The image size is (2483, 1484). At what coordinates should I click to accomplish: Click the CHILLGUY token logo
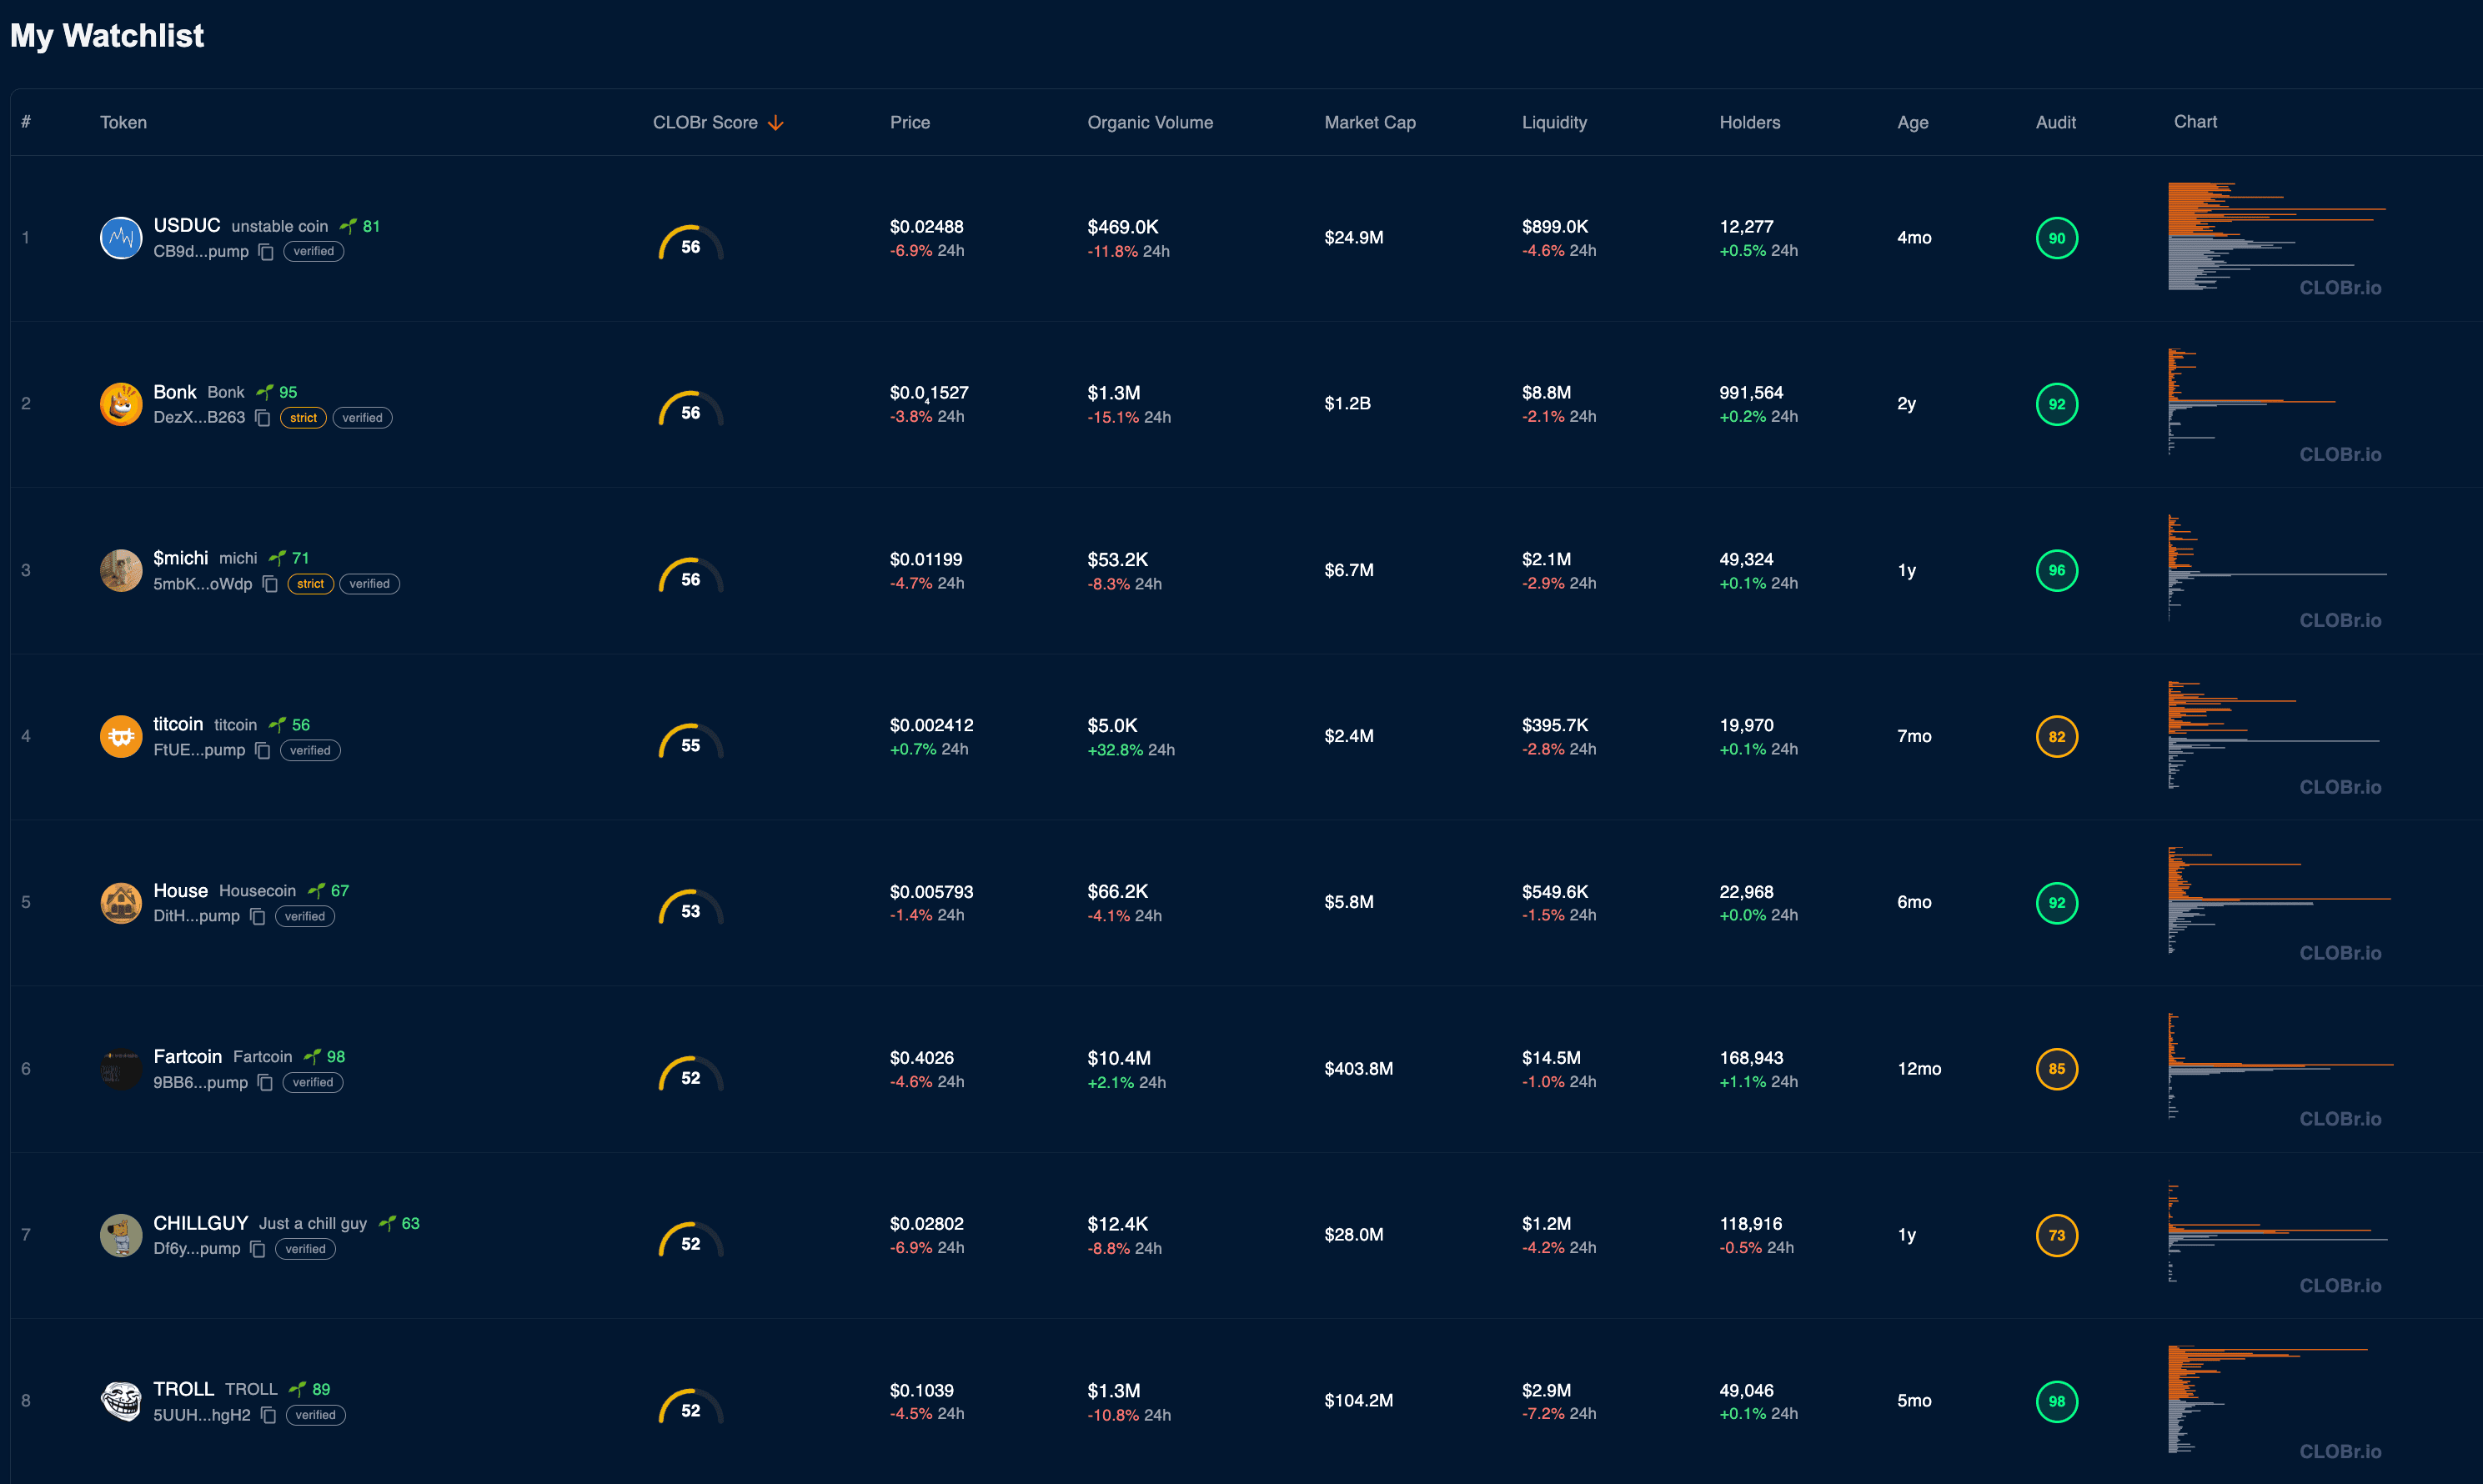tap(121, 1235)
